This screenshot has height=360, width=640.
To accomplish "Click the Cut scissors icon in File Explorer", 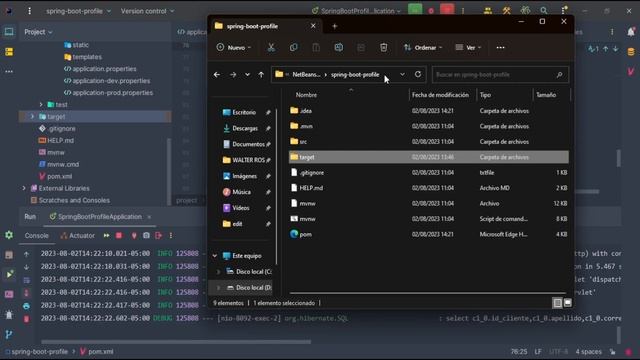I will 271,48.
